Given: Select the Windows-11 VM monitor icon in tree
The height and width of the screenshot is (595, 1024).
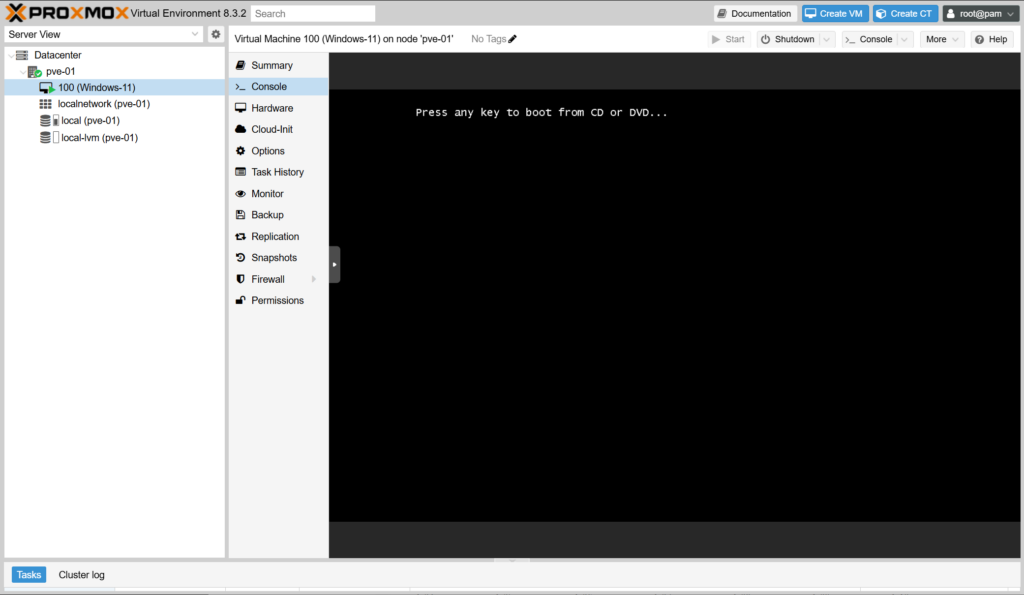Looking at the screenshot, I should [x=46, y=88].
